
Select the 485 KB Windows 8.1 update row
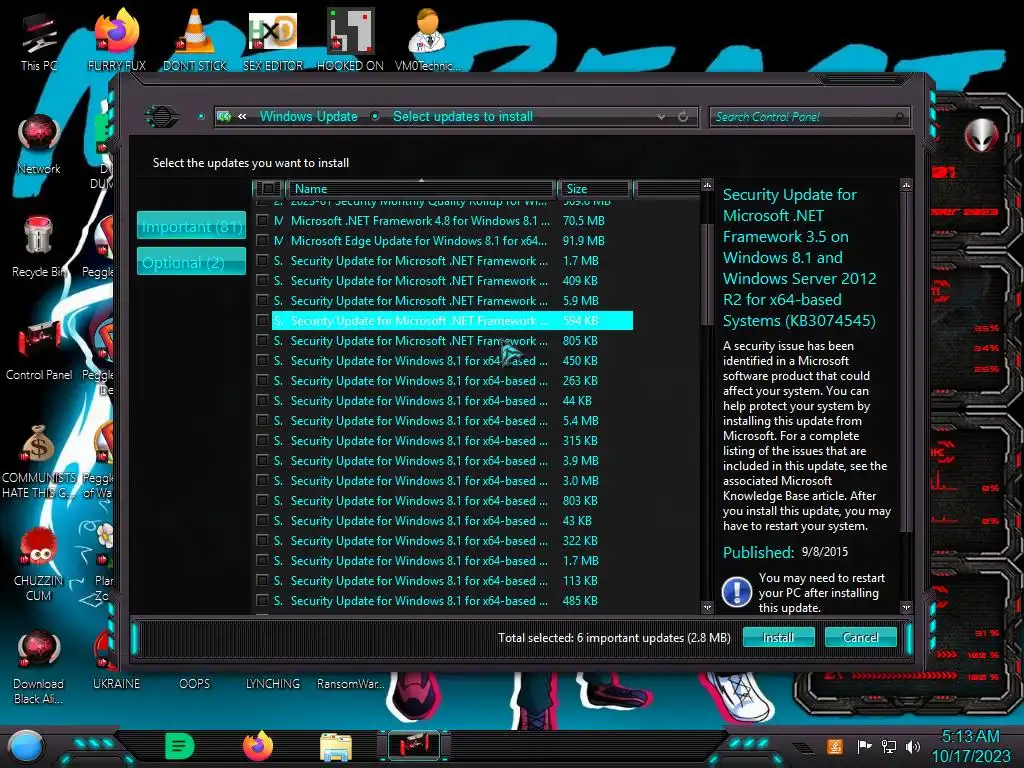click(444, 601)
